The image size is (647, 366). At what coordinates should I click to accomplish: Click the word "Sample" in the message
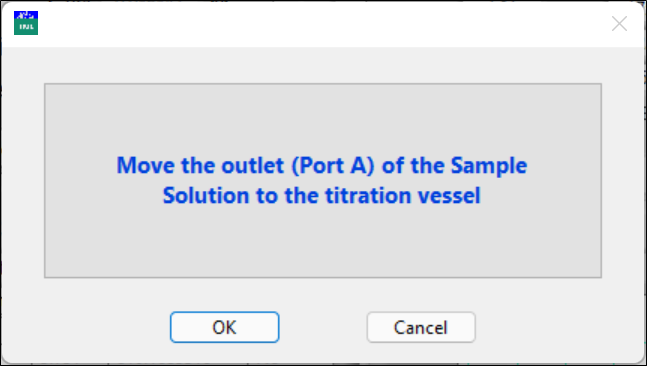pyautogui.click(x=489, y=165)
